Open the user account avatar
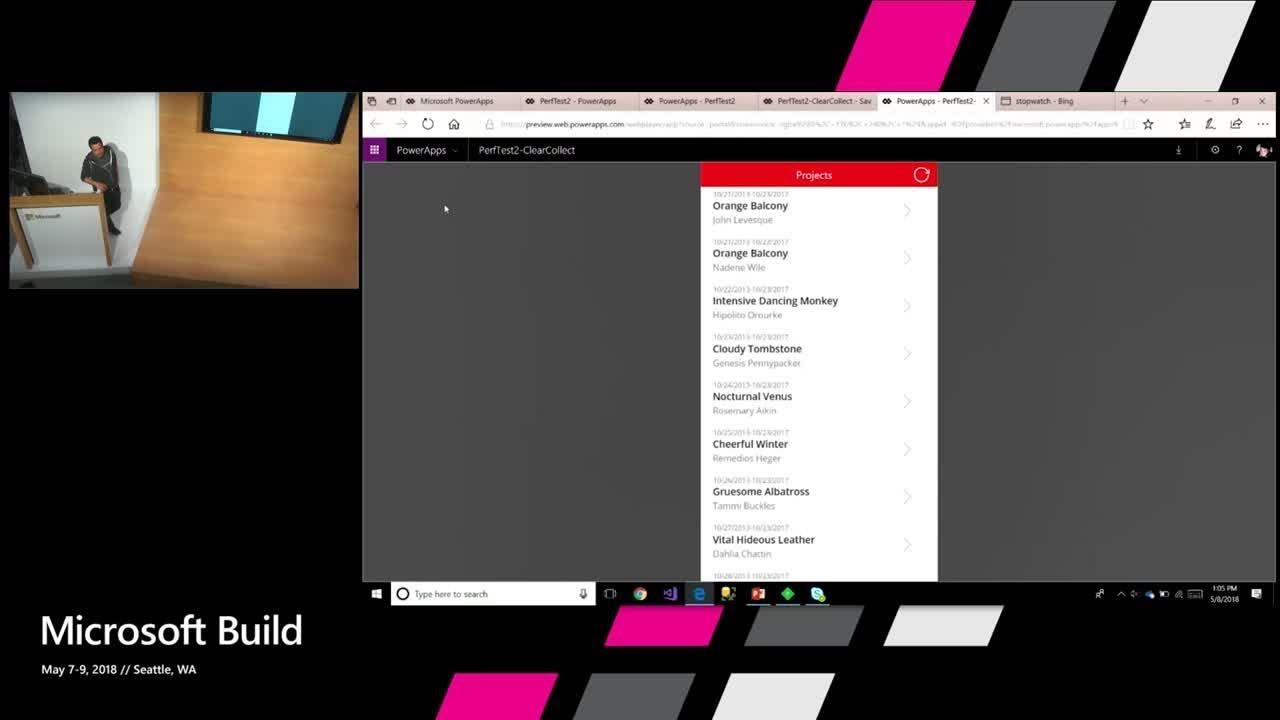Viewport: 1280px width, 720px height. click(1264, 150)
